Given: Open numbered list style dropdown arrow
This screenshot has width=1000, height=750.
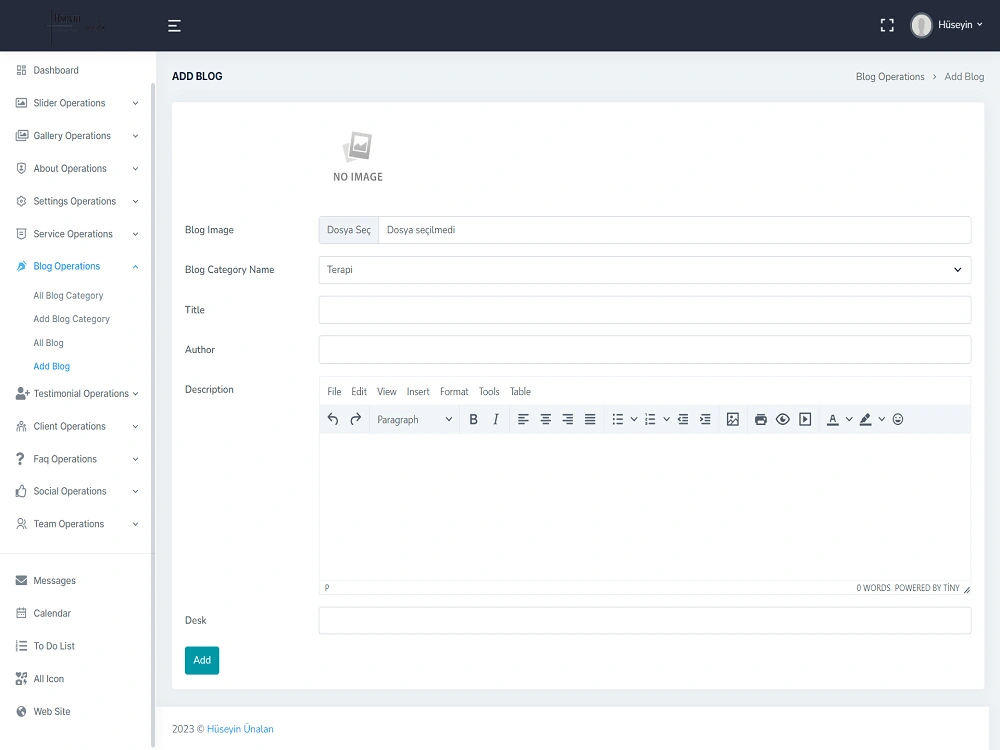Looking at the screenshot, I should click(666, 419).
